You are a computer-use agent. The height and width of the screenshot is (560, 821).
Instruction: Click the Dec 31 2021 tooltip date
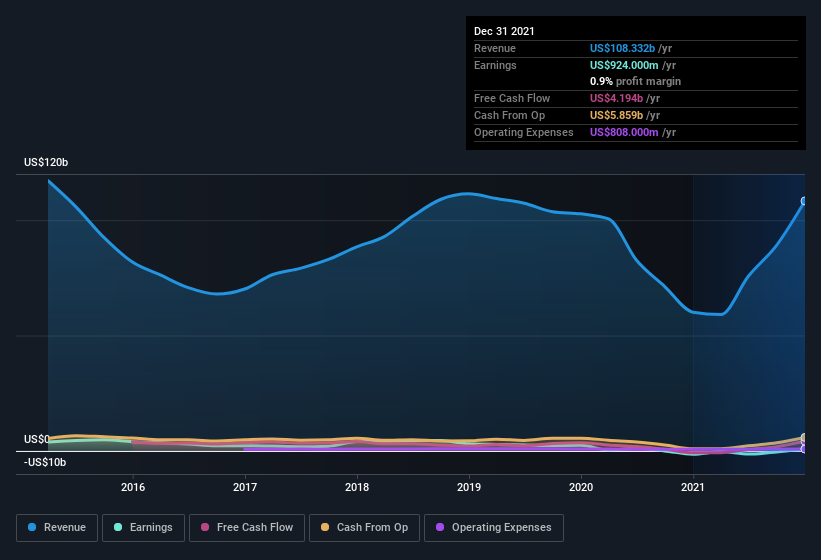[x=504, y=31]
